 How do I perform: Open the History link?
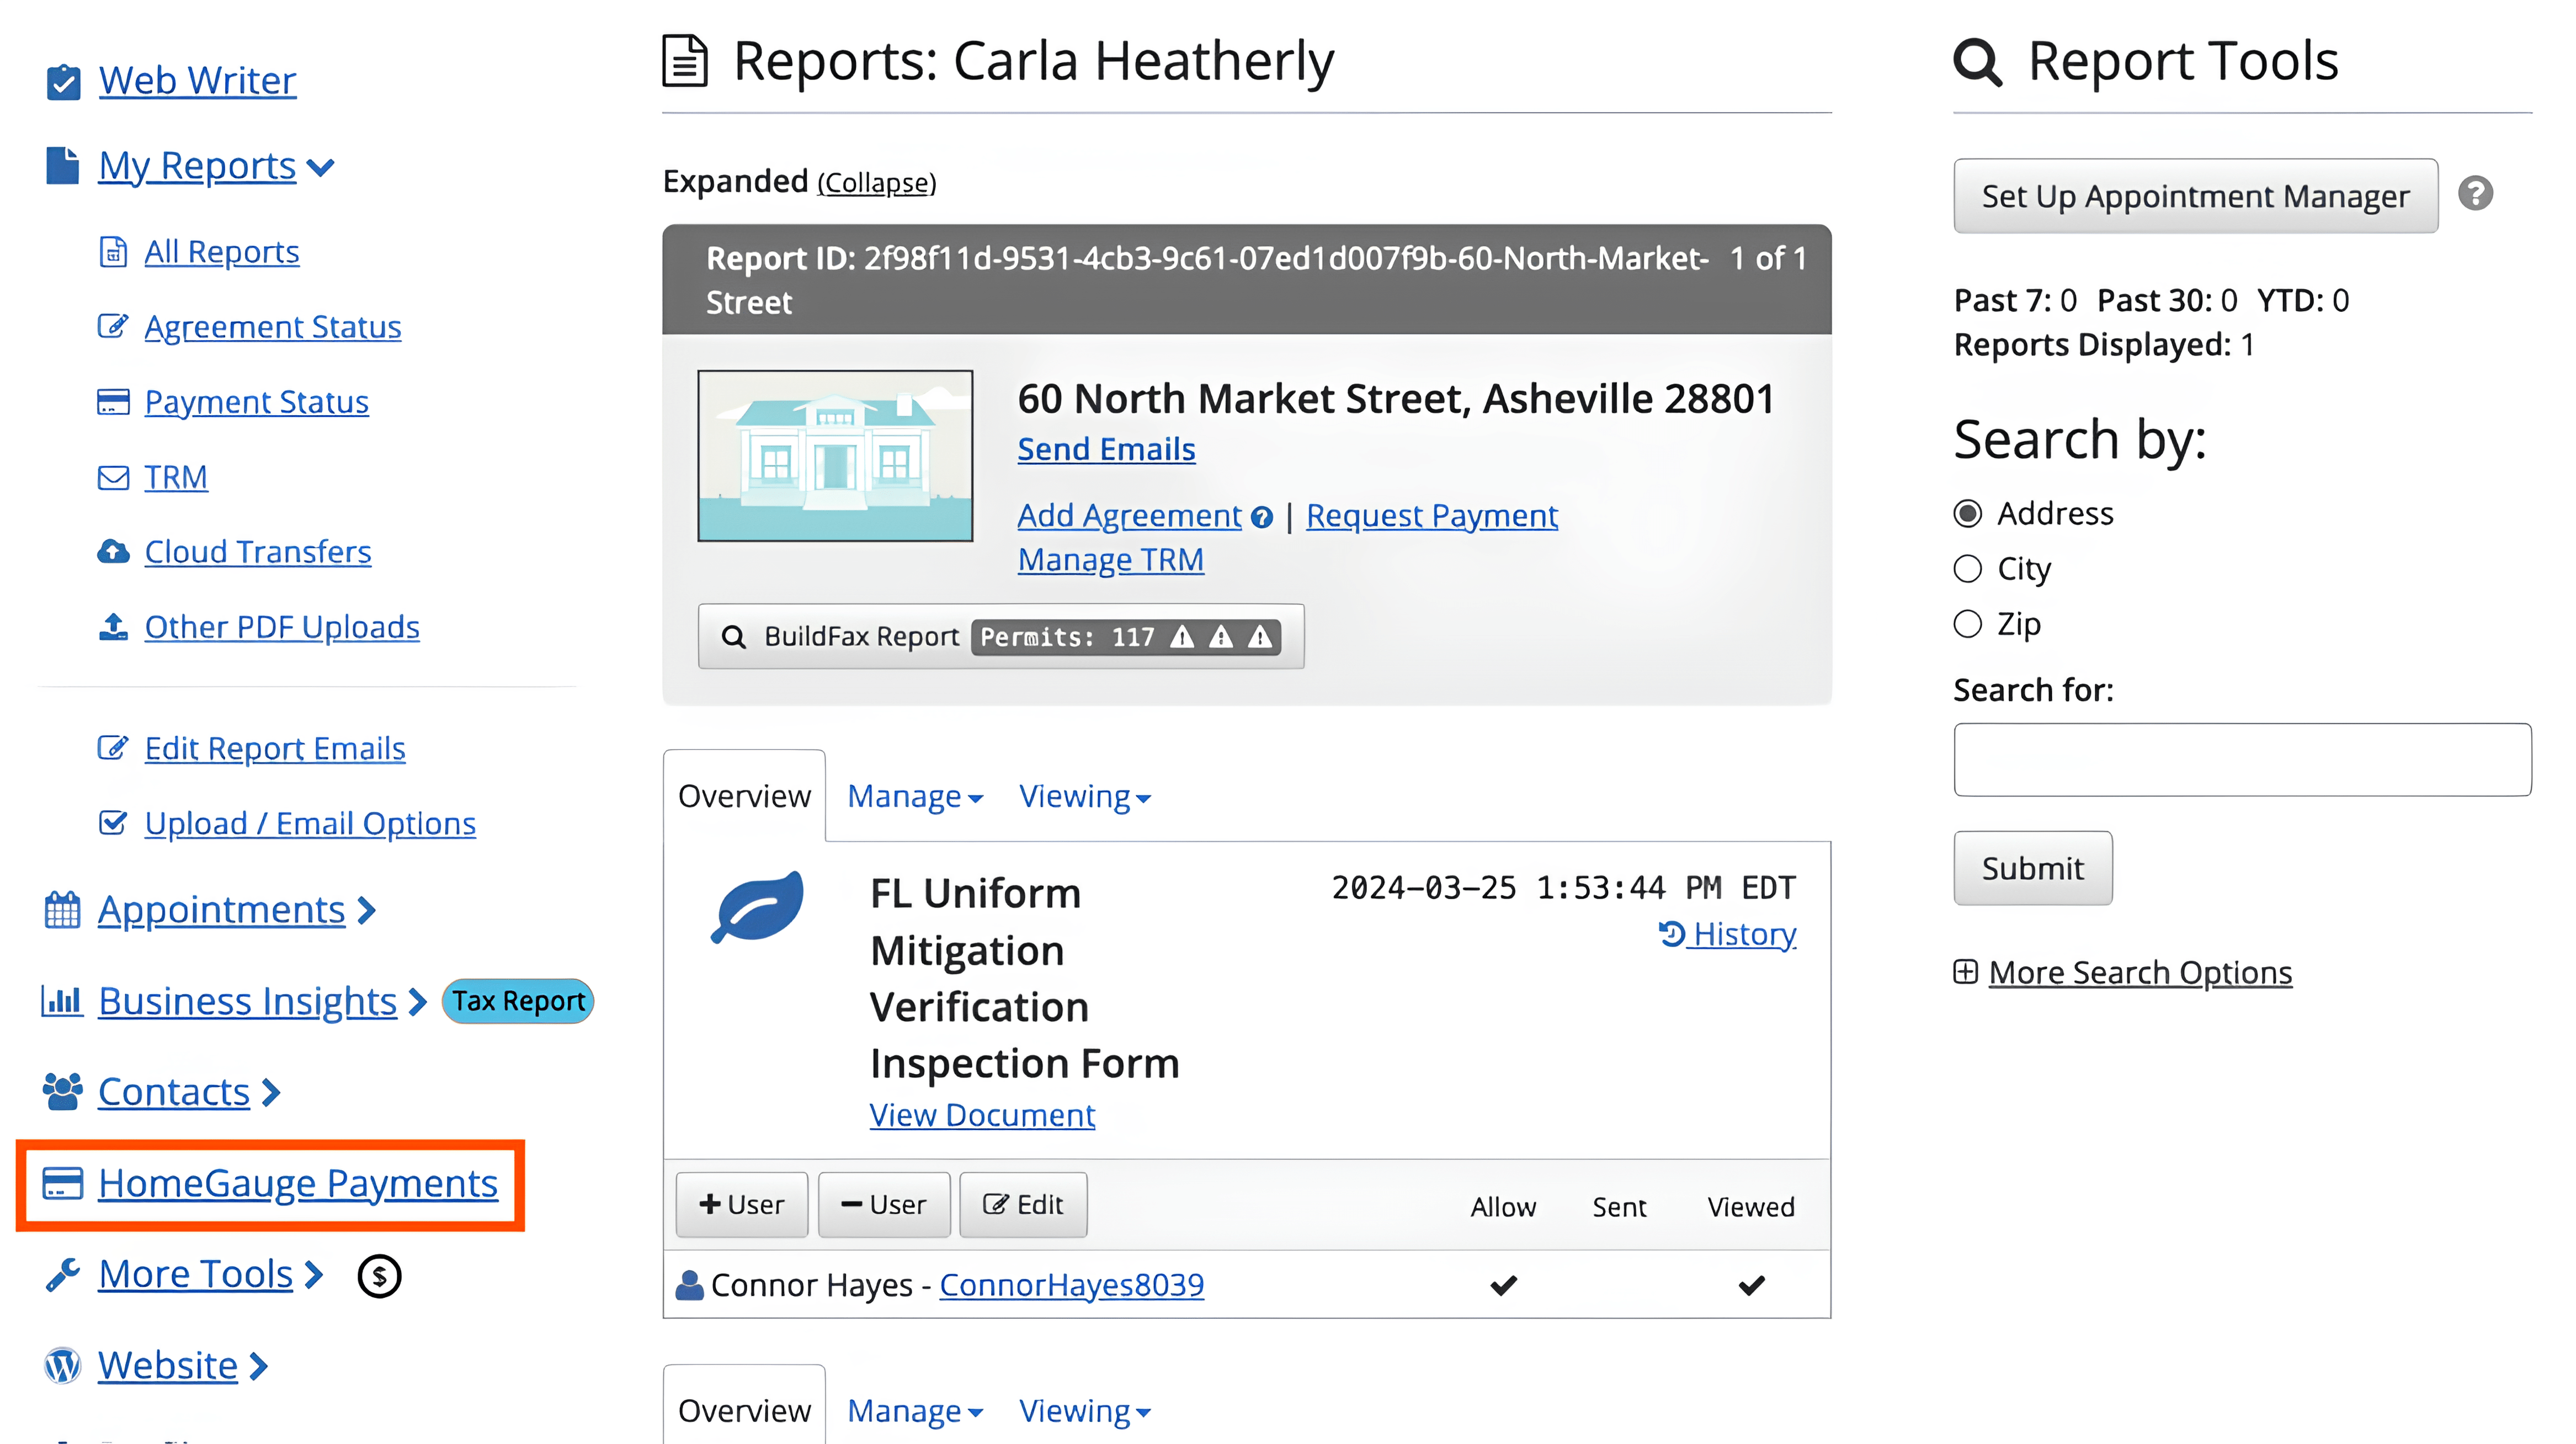click(1727, 934)
